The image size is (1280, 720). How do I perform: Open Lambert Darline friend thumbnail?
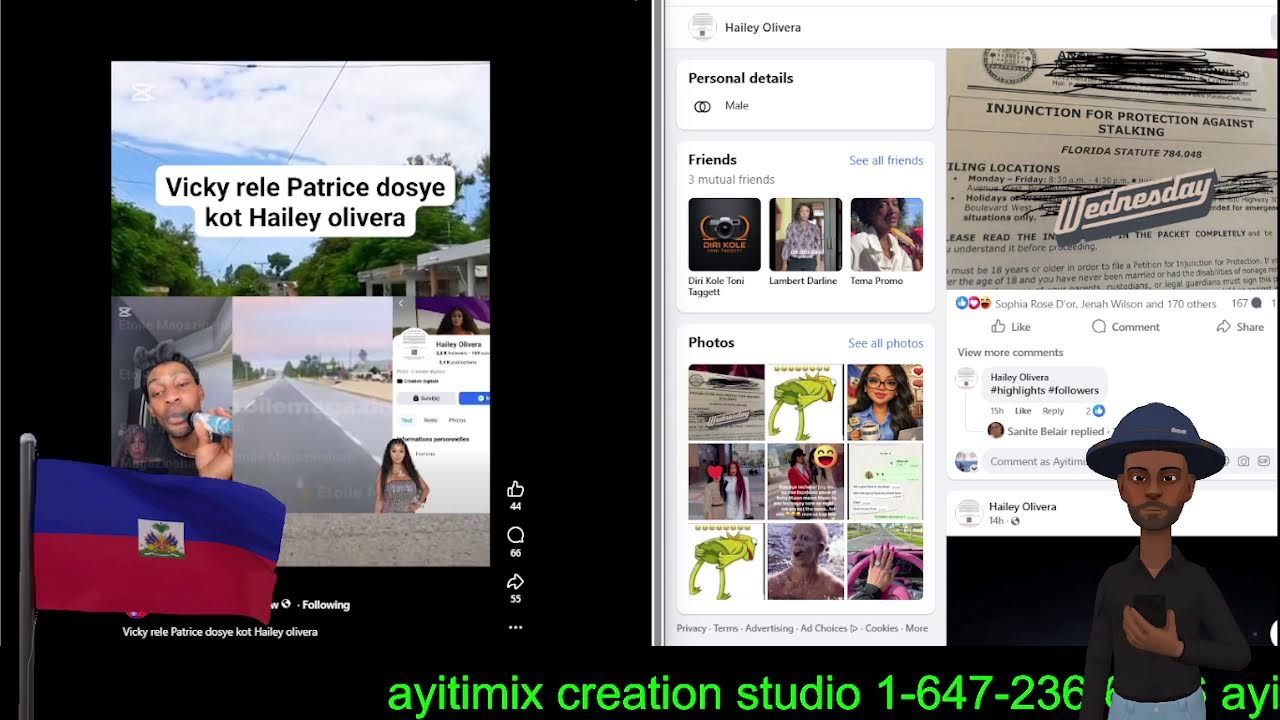tap(806, 234)
